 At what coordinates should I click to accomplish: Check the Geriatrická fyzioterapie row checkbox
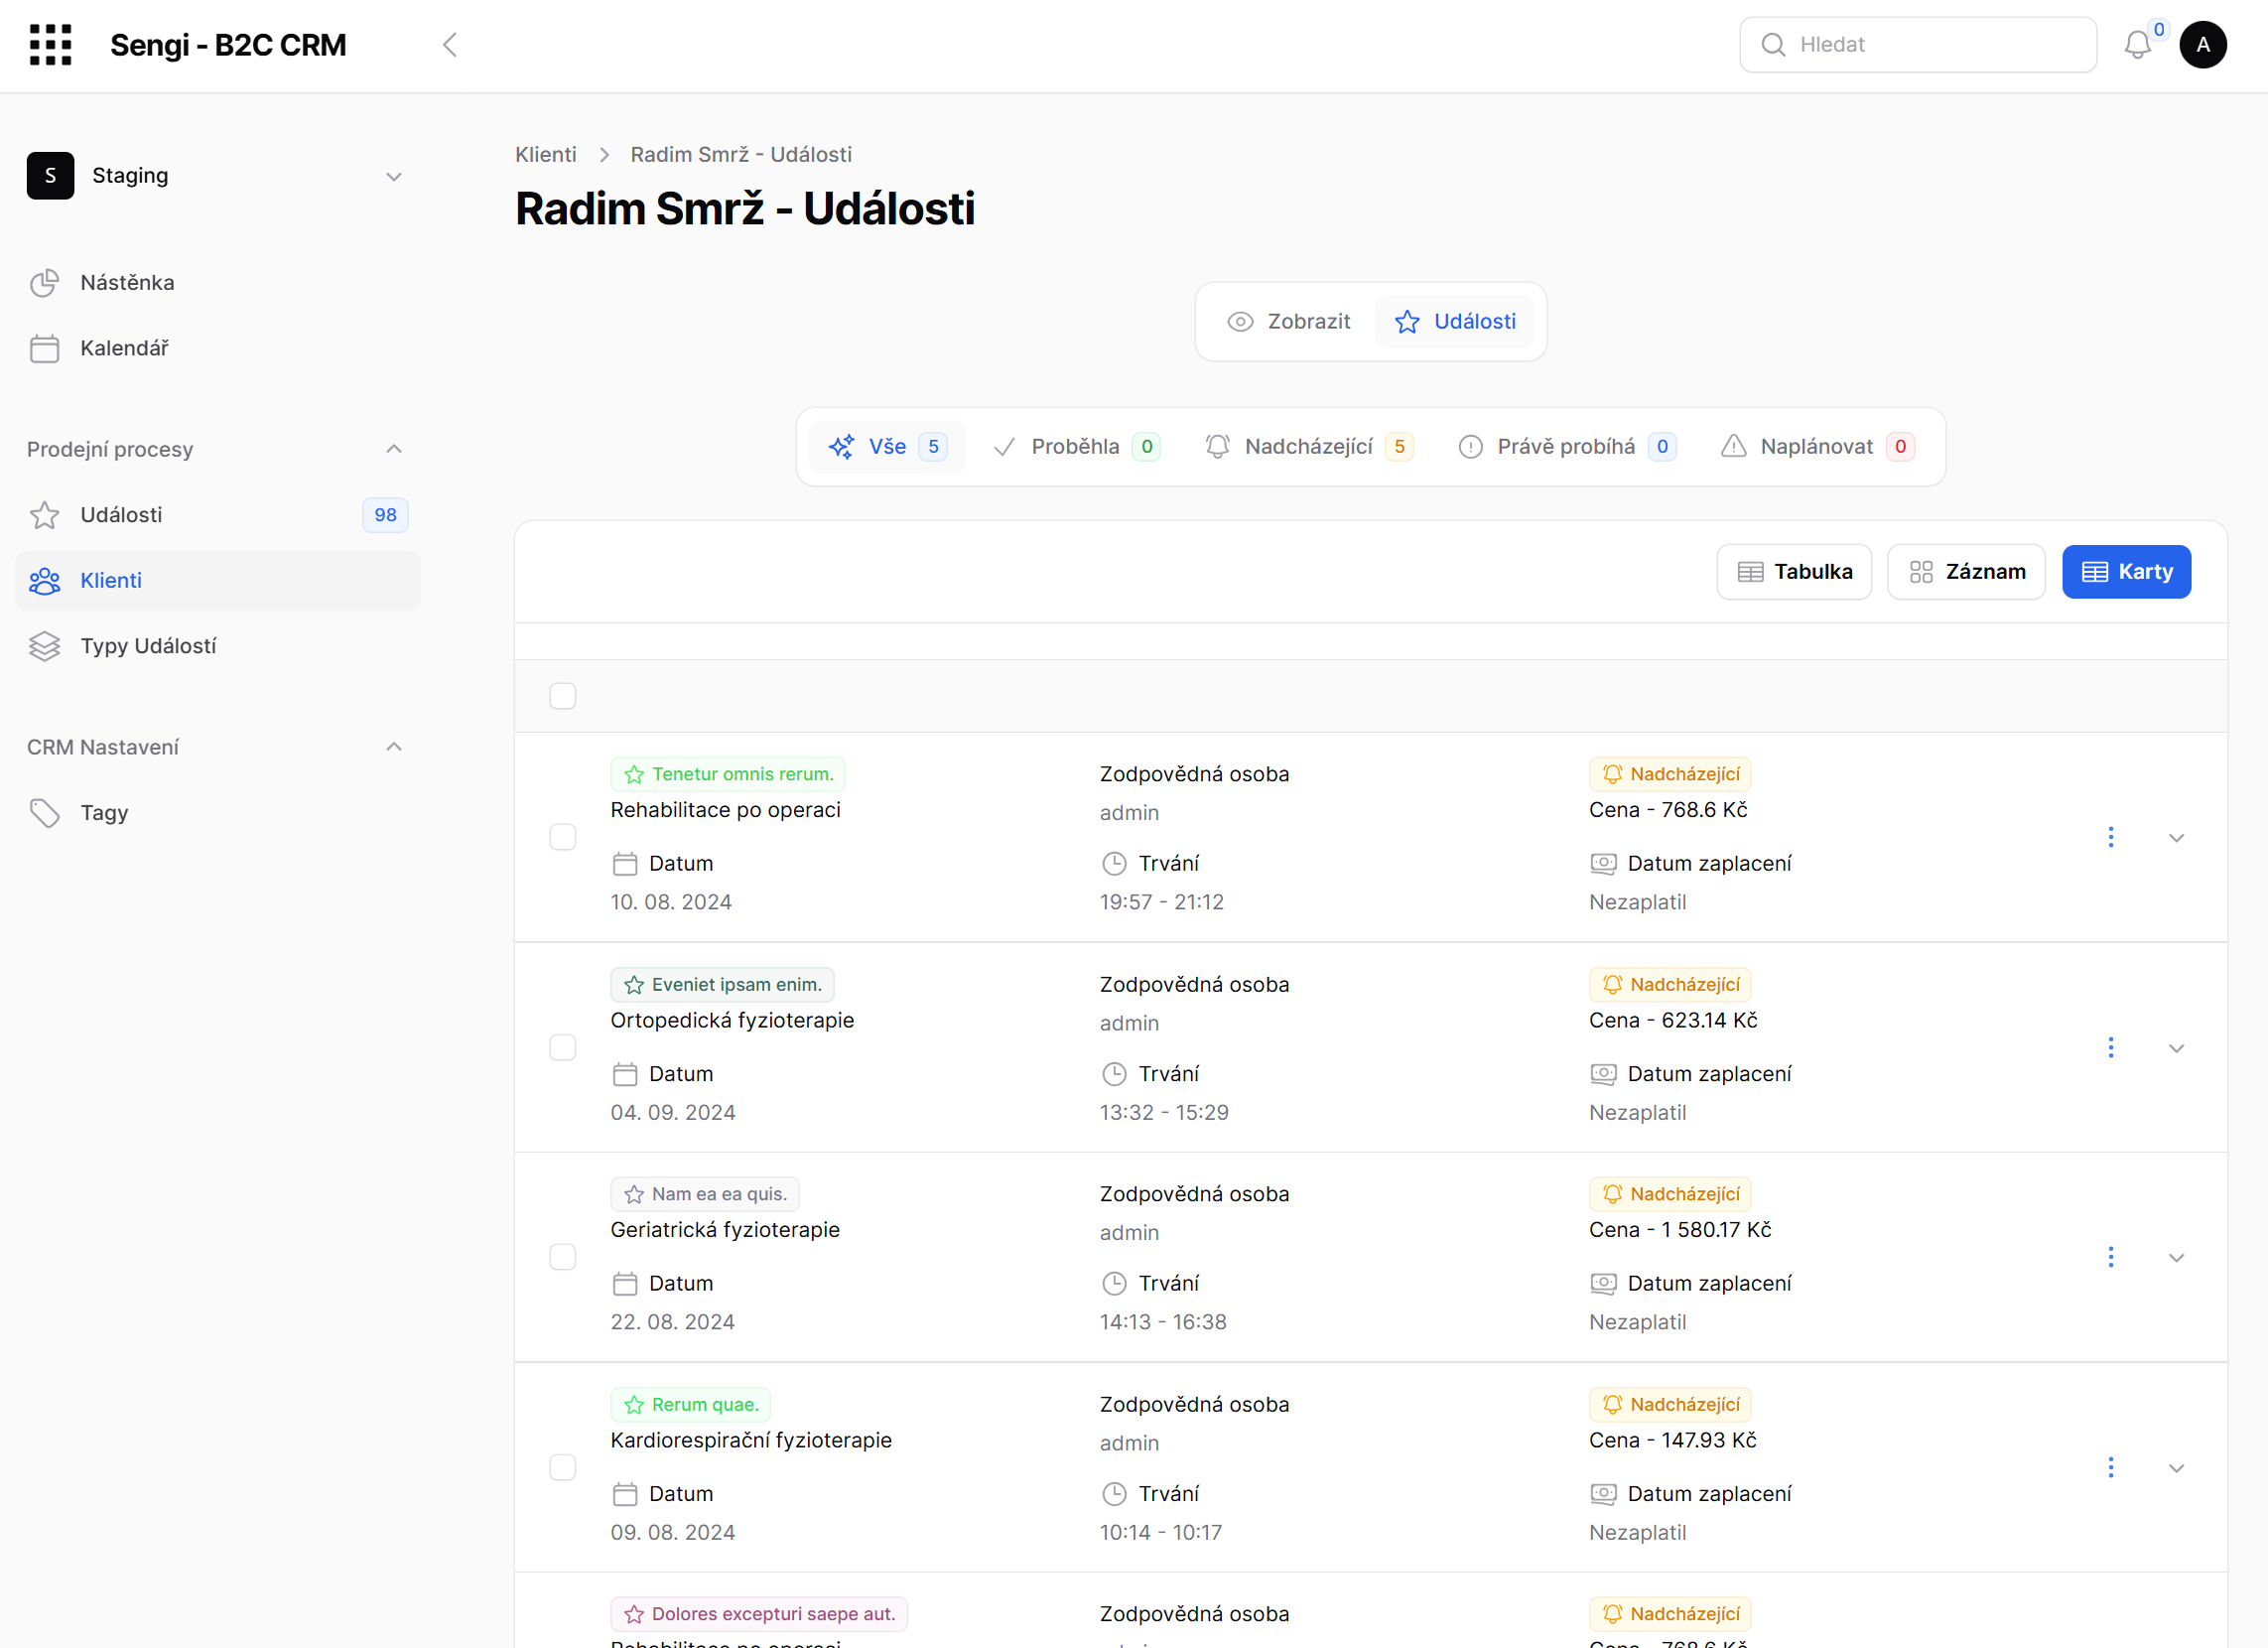click(x=563, y=1257)
